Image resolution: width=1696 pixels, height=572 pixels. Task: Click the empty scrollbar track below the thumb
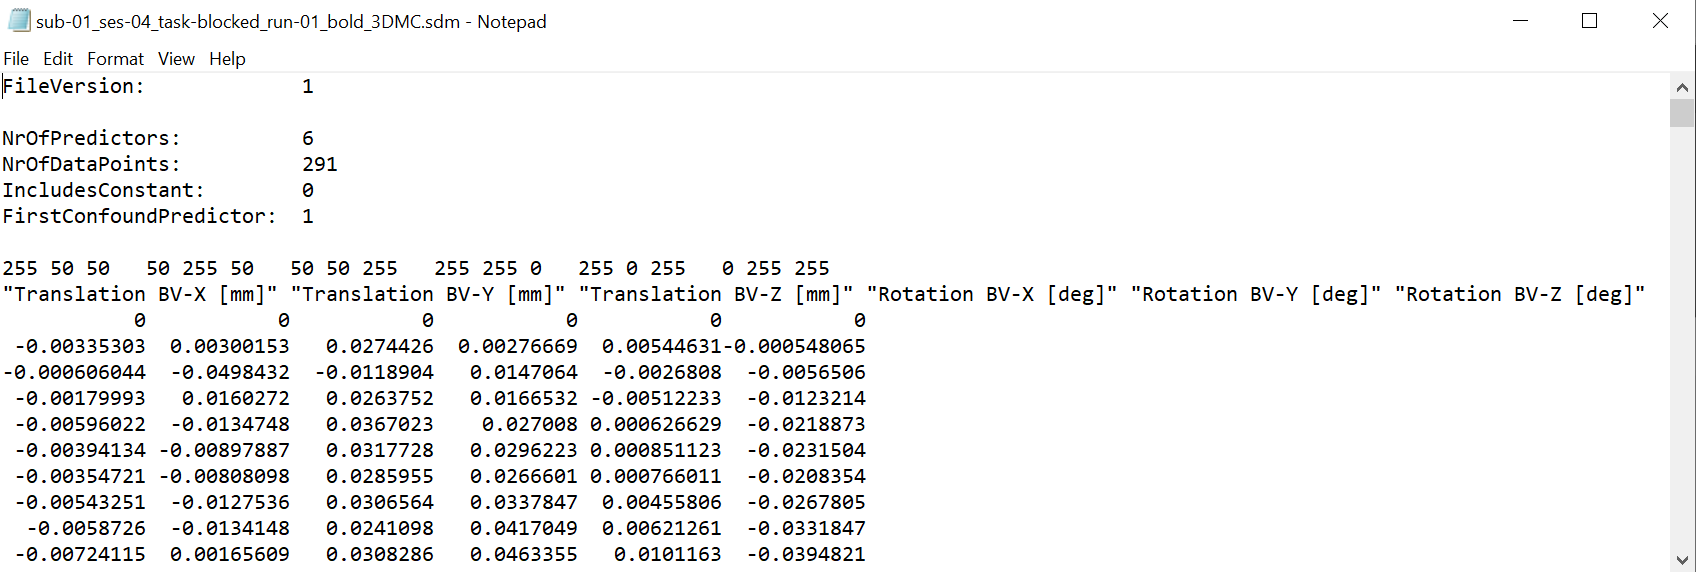(1682, 340)
